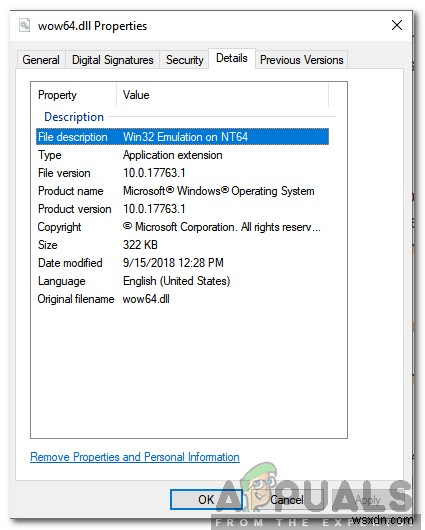This screenshot has width=425, height=530.
Task: Click the 'wow64.dll' original filename value
Action: pos(146,299)
